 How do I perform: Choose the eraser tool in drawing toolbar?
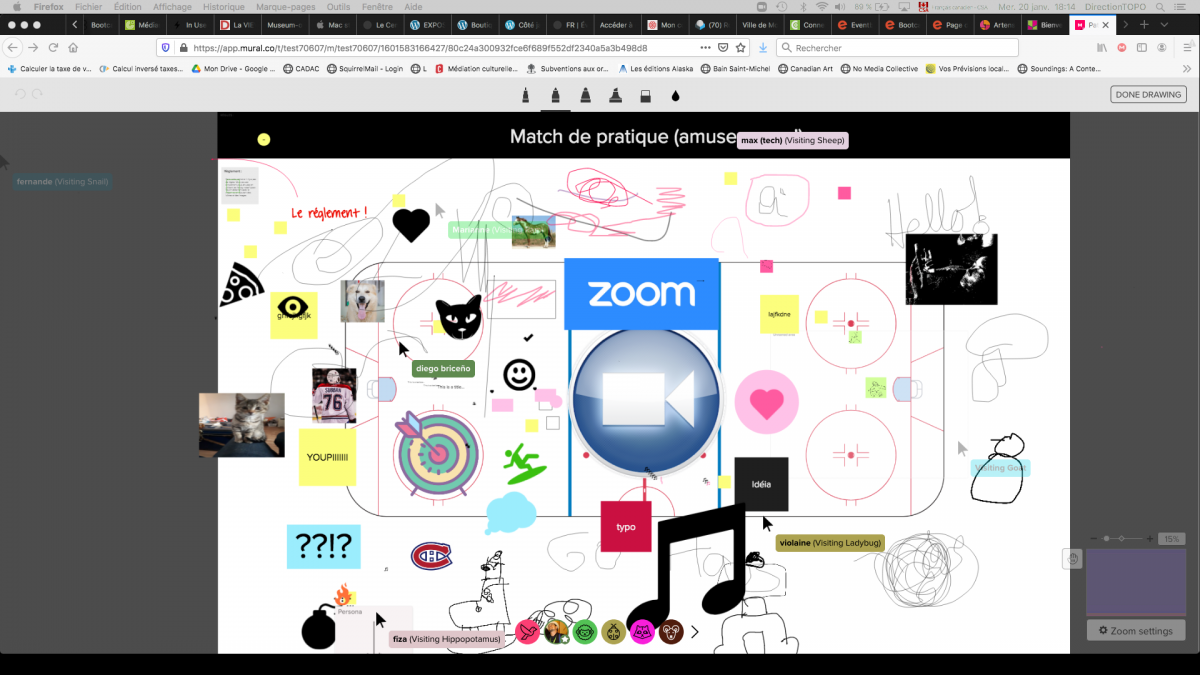point(645,95)
